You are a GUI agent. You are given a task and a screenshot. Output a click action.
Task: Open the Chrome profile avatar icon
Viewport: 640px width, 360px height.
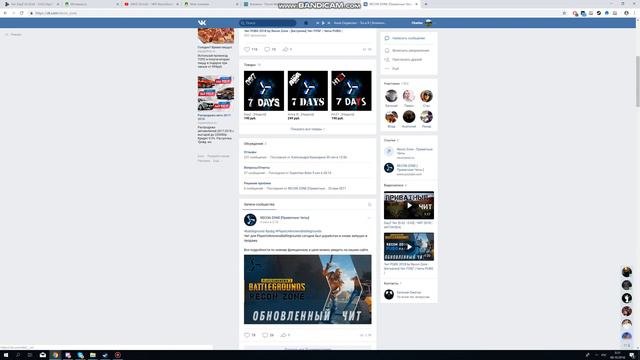coord(627,13)
